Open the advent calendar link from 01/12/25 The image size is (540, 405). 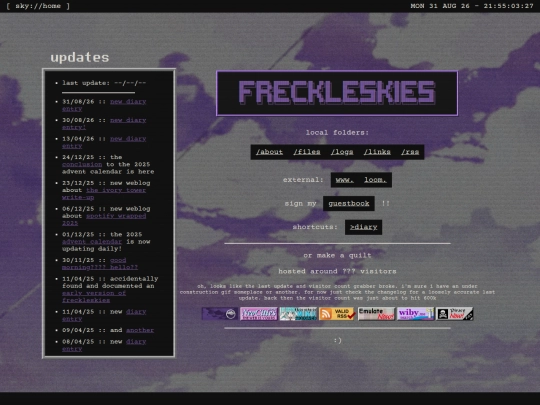pos(92,242)
